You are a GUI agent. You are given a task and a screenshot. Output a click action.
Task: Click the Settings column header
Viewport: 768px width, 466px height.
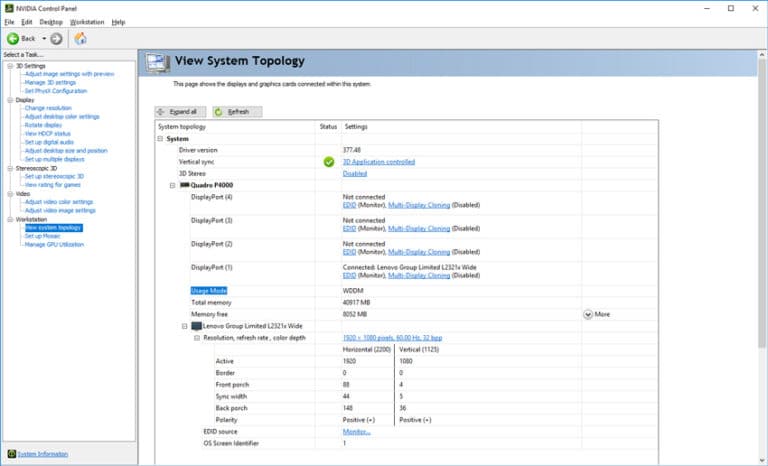point(356,126)
